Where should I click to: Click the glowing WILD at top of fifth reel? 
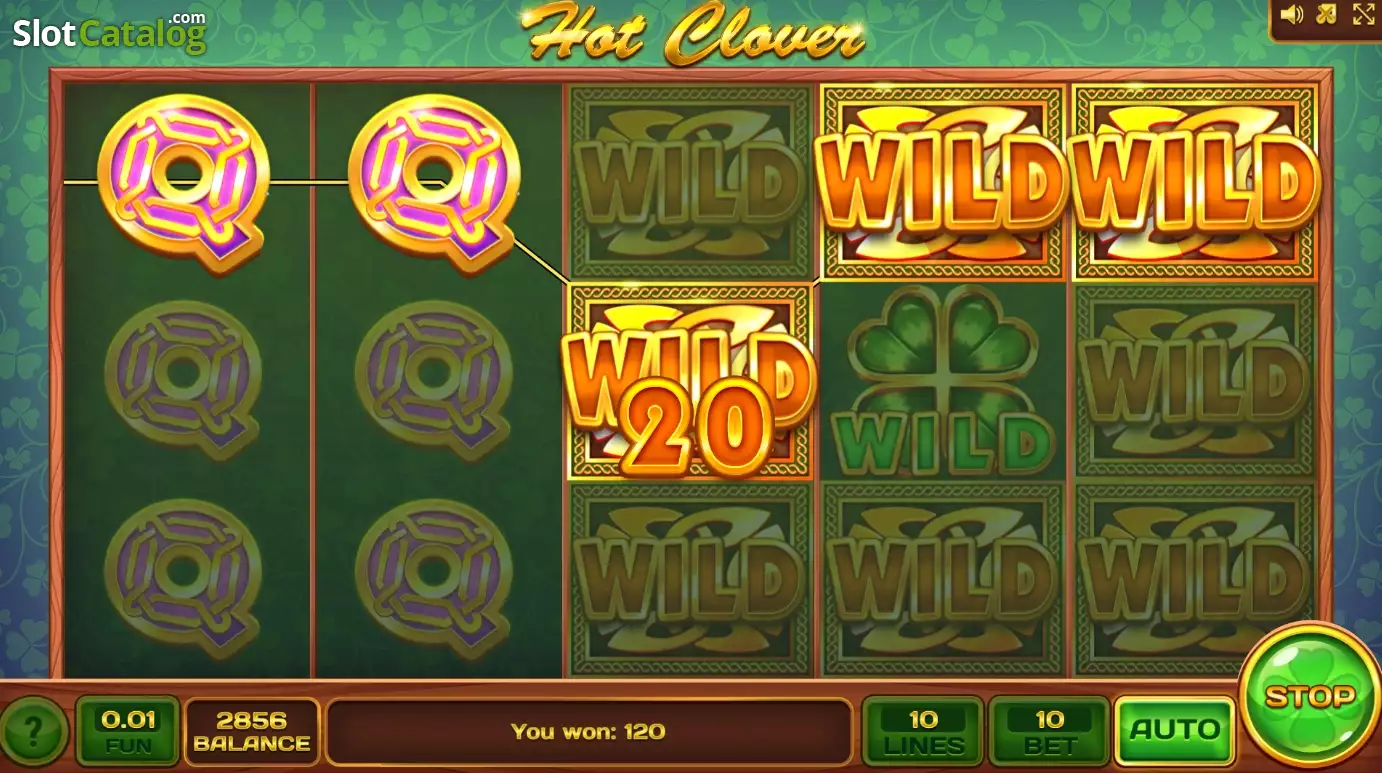[1195, 181]
